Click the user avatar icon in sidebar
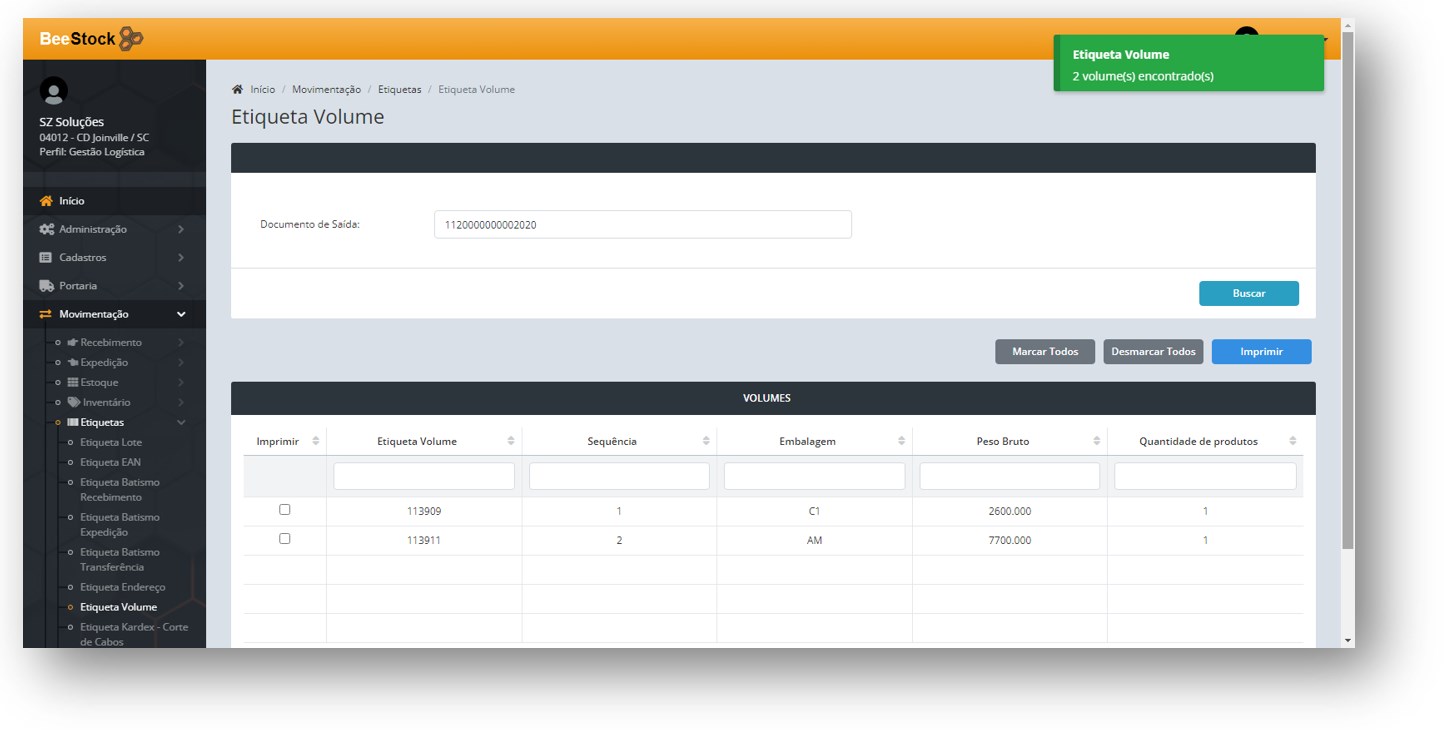Image resolution: width=1448 pixels, height=730 pixels. coord(53,91)
